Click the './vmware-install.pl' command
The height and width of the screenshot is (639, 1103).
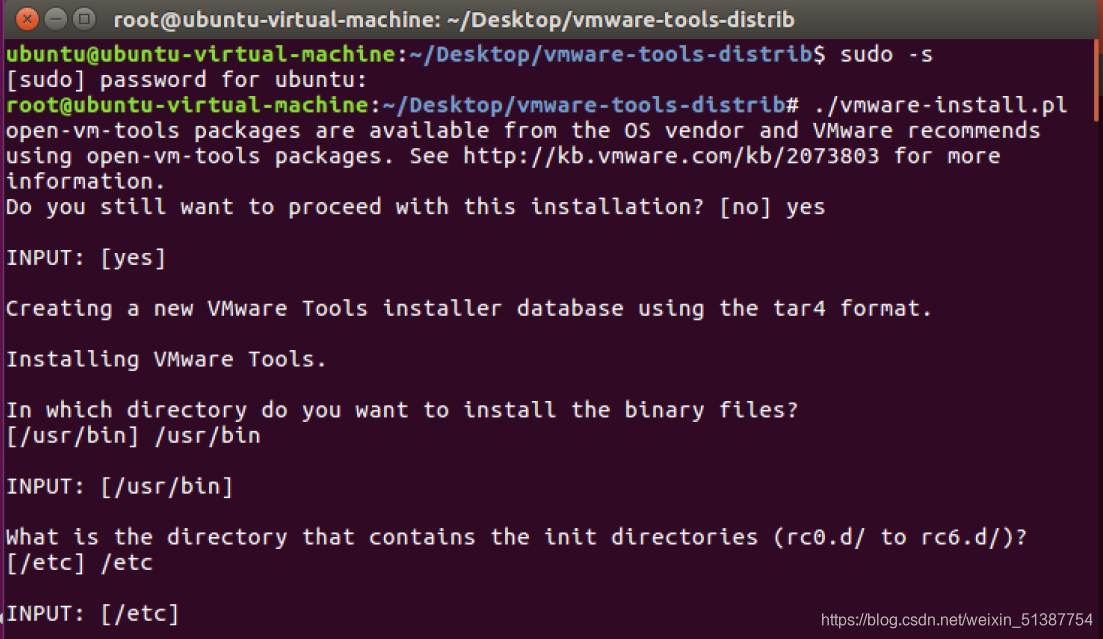point(941,105)
